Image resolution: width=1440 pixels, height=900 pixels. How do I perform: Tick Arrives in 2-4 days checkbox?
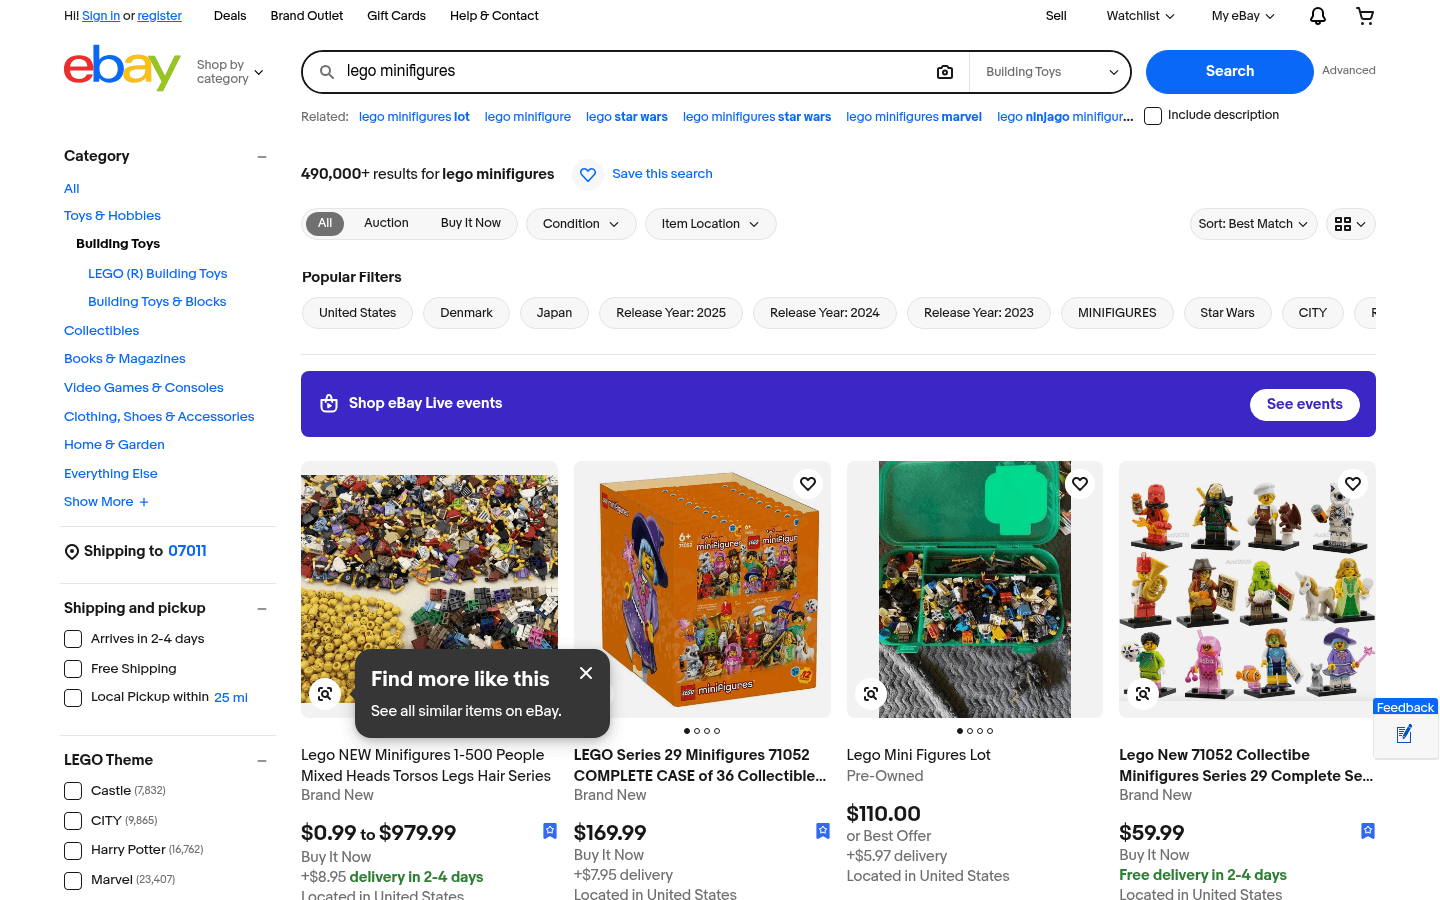tap(73, 639)
